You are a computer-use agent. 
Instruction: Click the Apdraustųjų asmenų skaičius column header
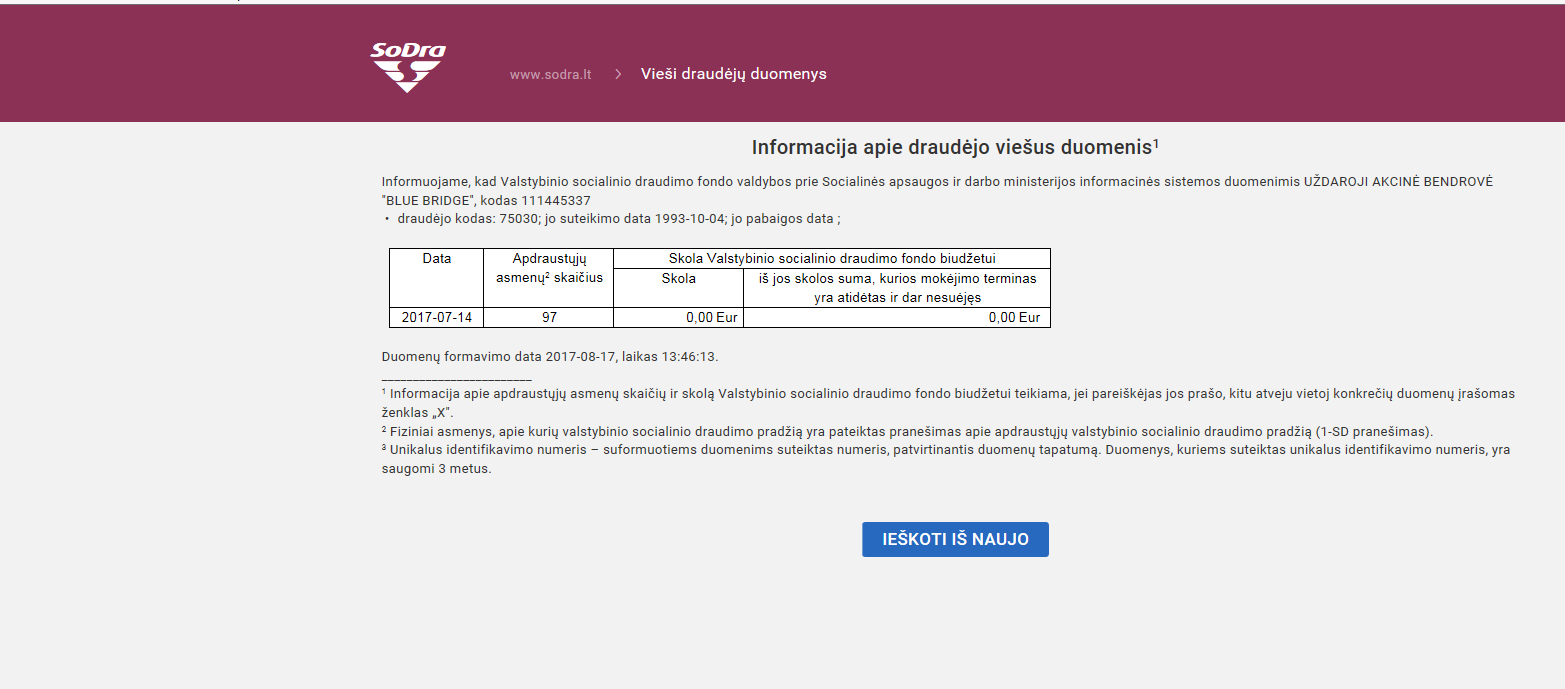549,268
